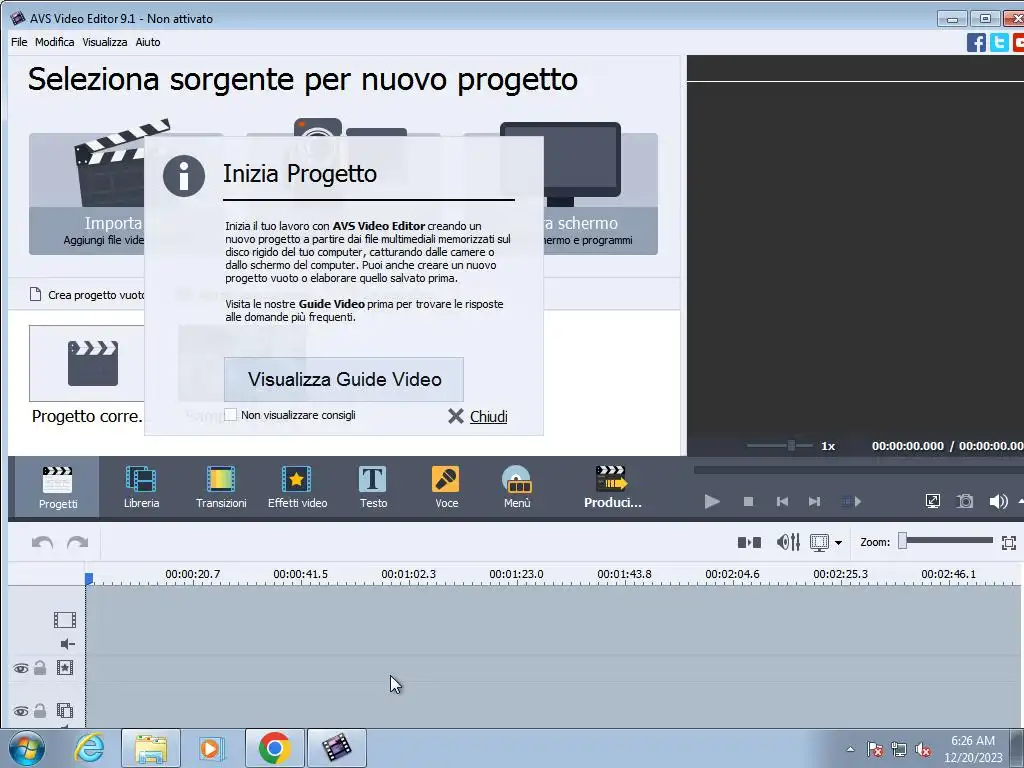Adjust the timeline Zoom slider

947,541
